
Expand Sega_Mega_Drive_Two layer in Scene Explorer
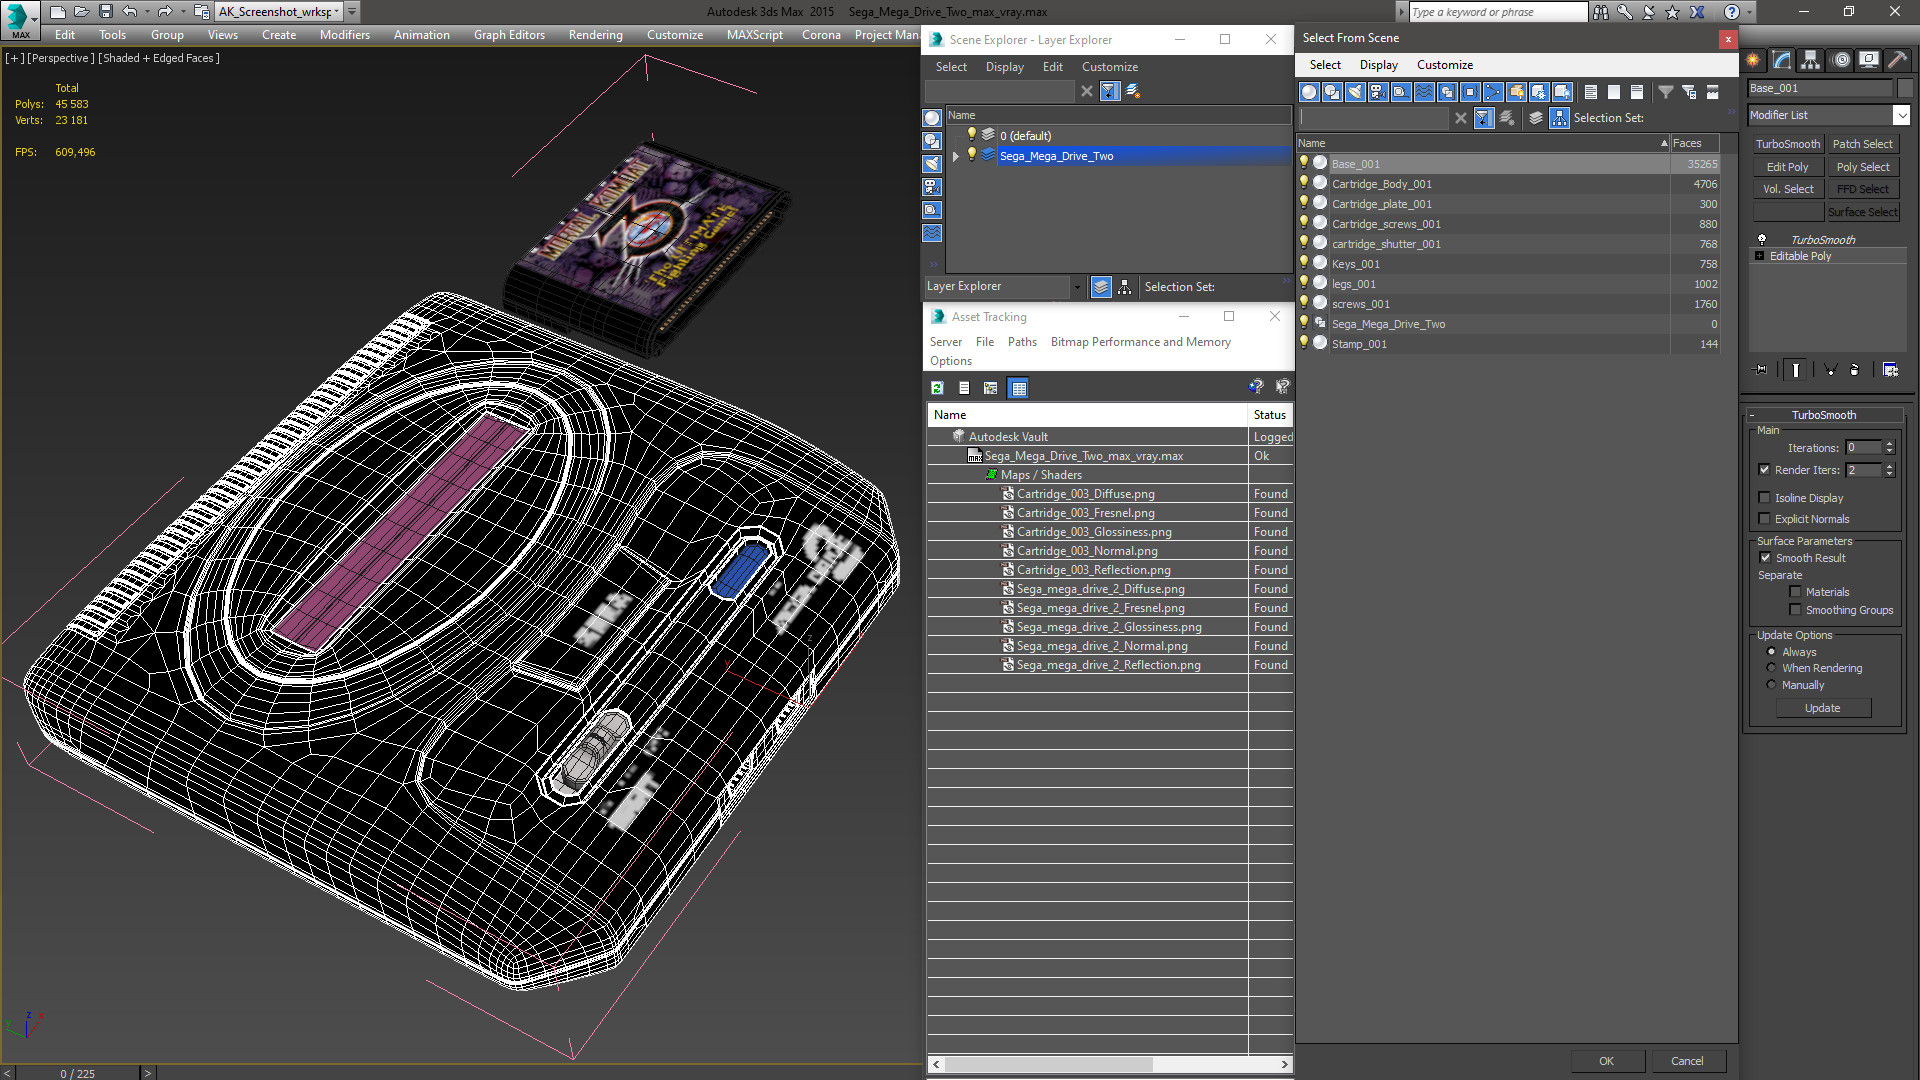click(x=956, y=156)
